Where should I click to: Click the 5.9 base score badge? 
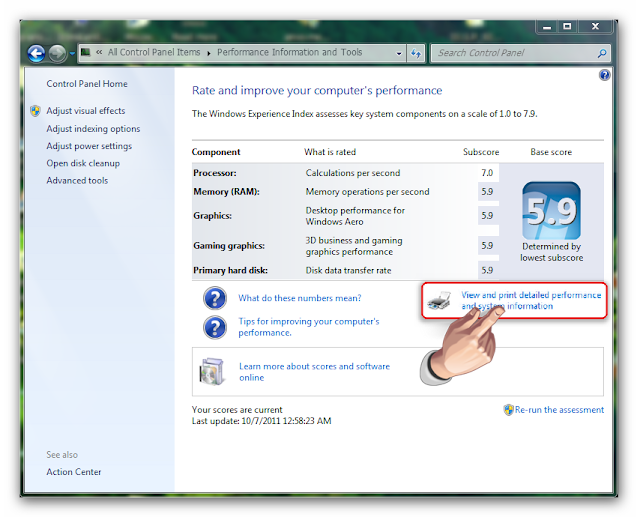(x=551, y=211)
